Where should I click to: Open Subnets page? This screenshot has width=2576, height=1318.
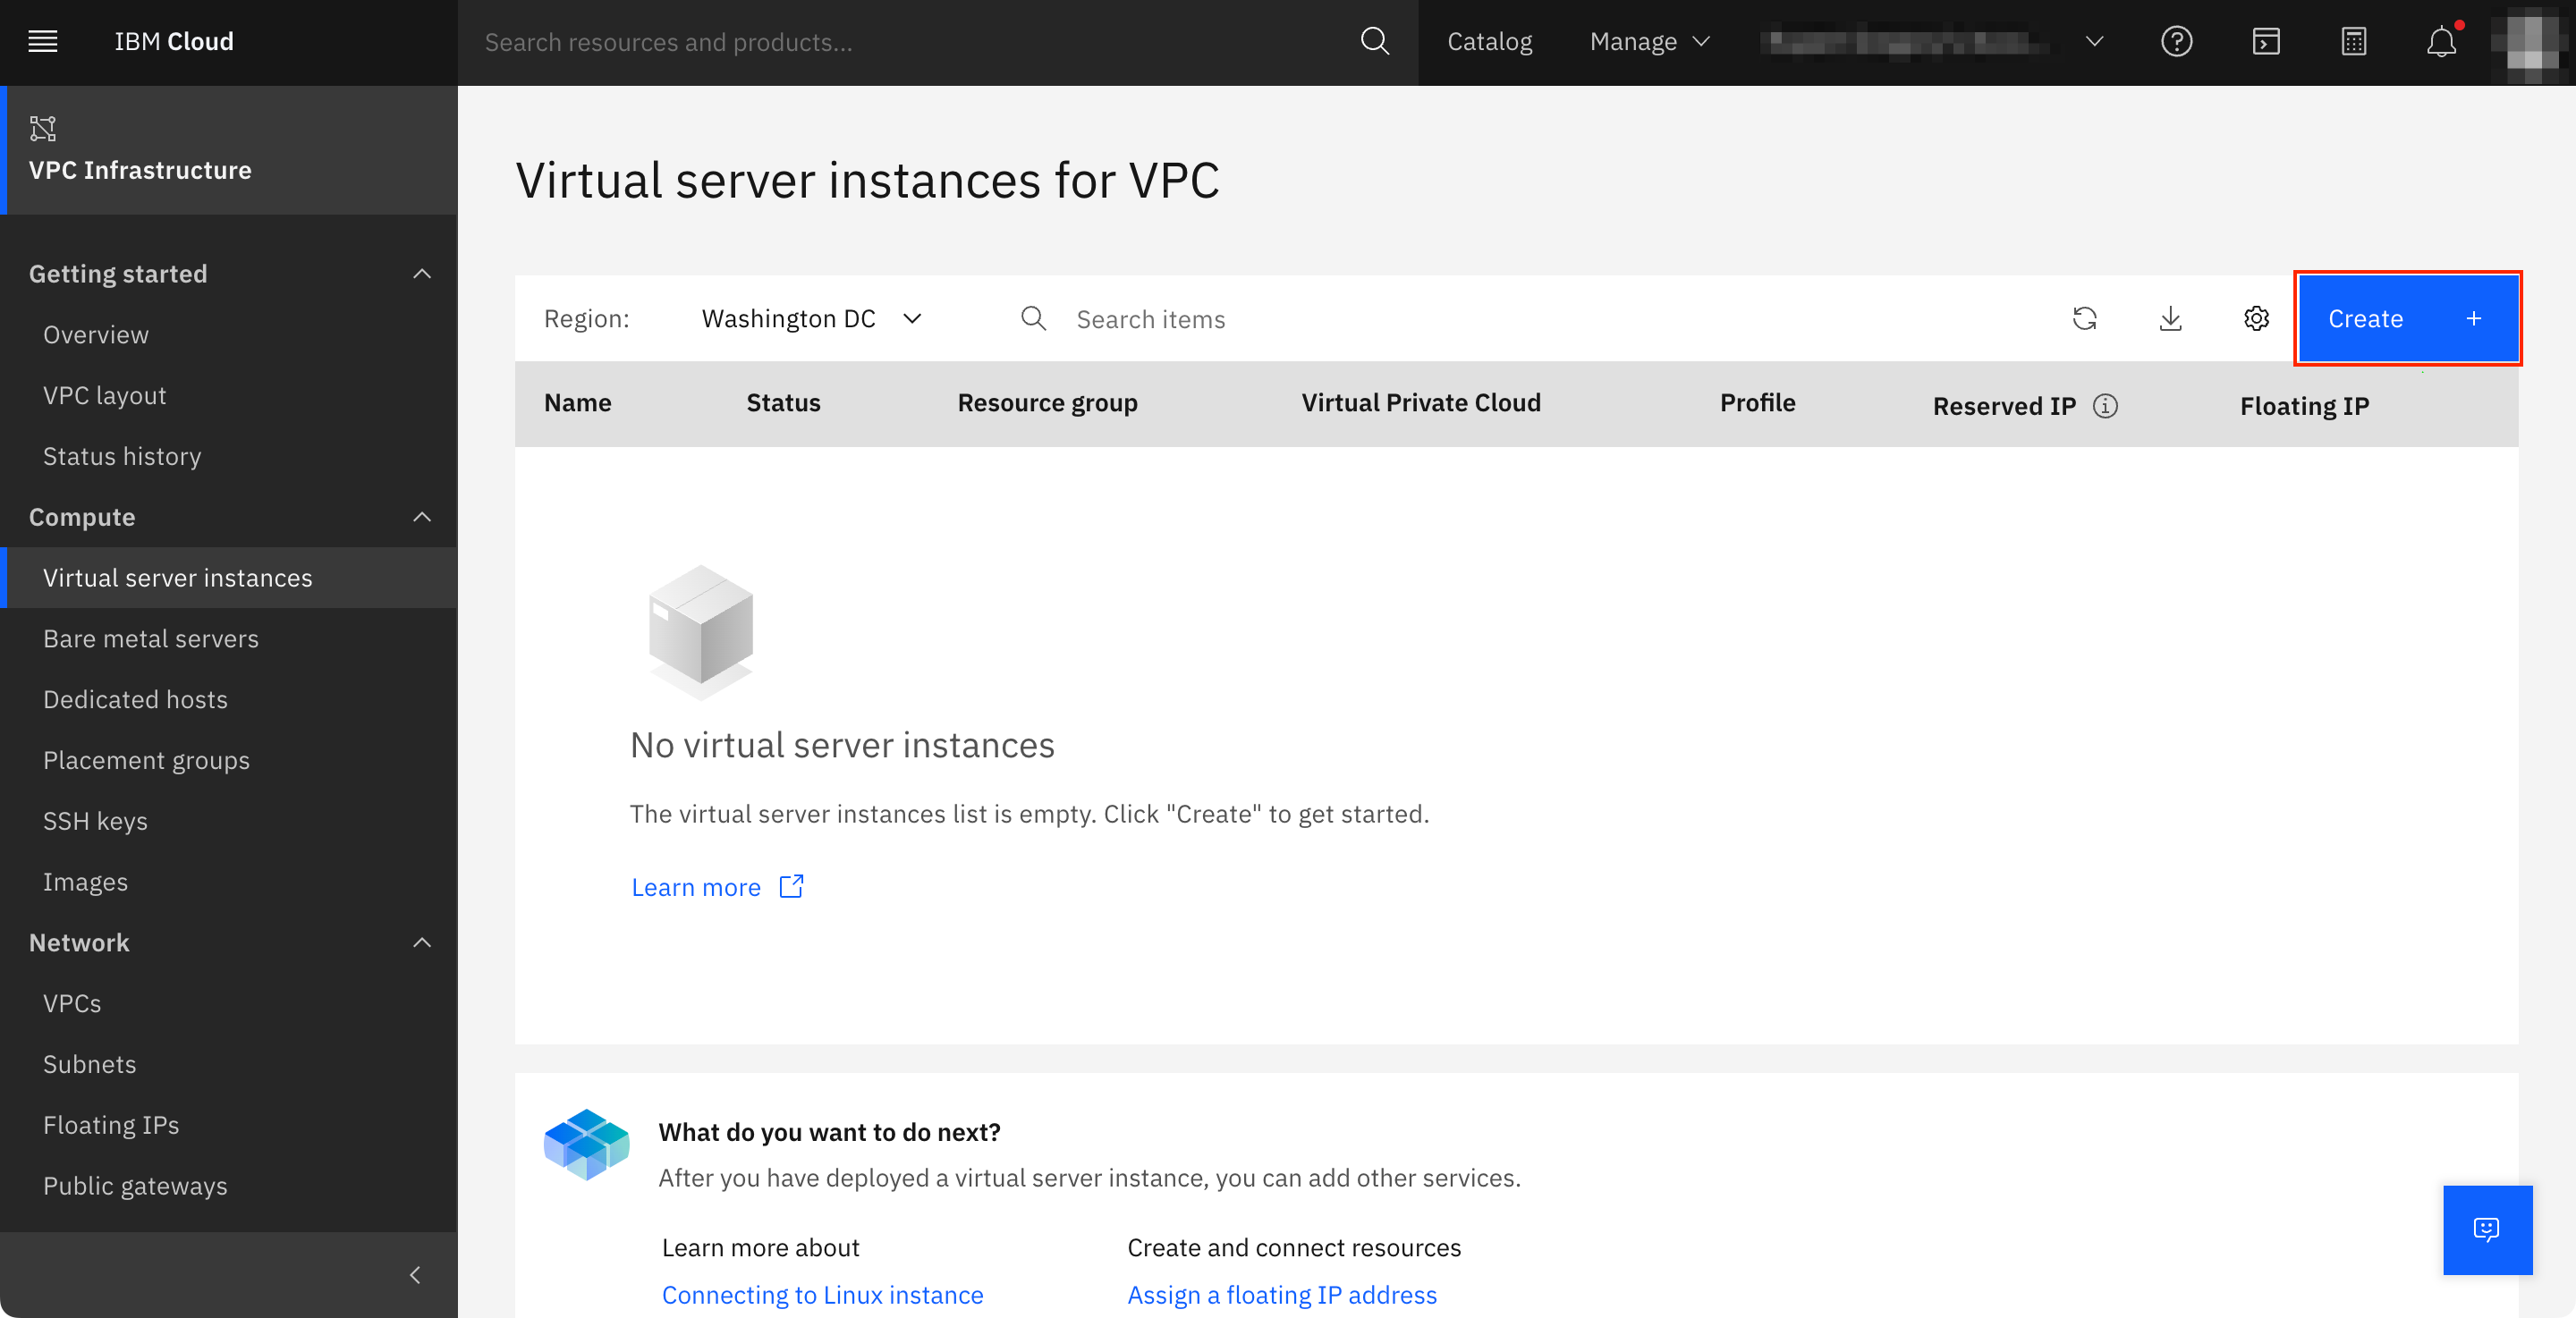pos(89,1065)
